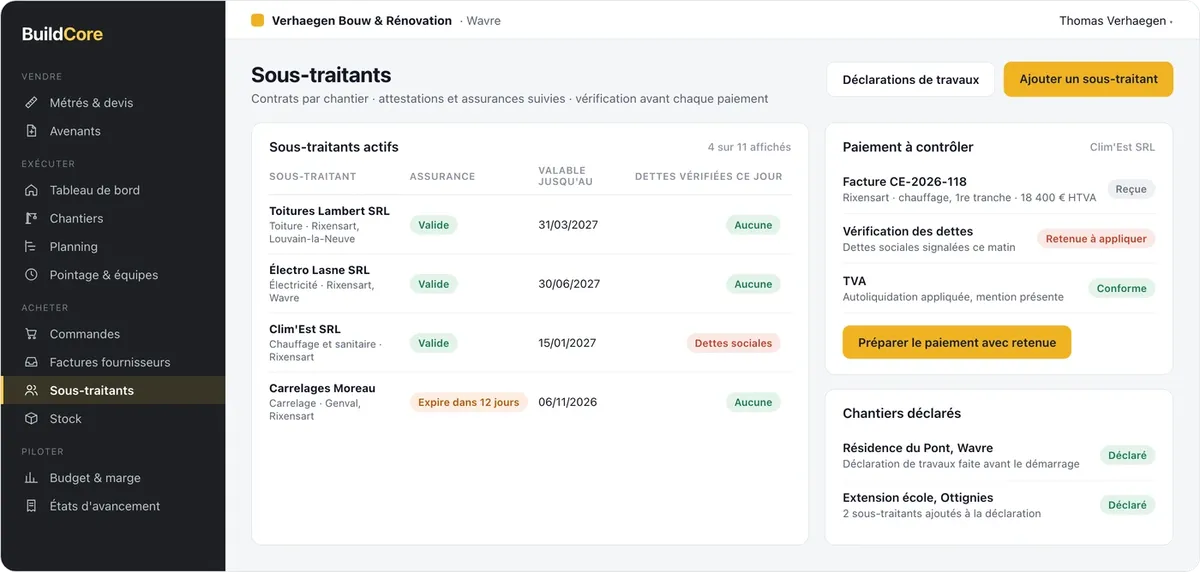Click Déclaré badge for Extension école
Screen dimensions: 1200x572
1127,505
